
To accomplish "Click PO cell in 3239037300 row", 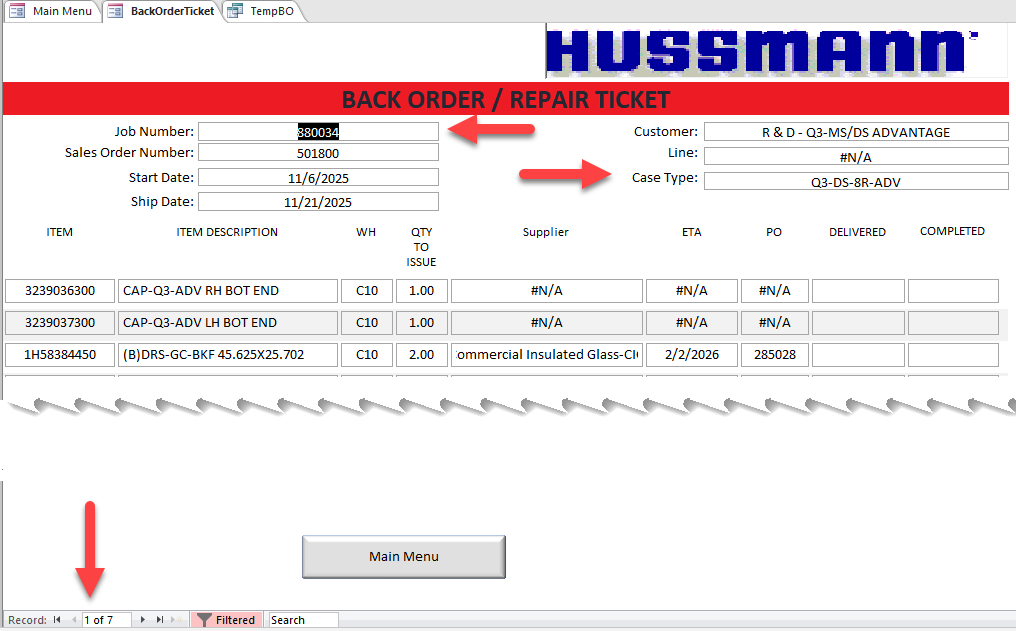I will [x=775, y=323].
